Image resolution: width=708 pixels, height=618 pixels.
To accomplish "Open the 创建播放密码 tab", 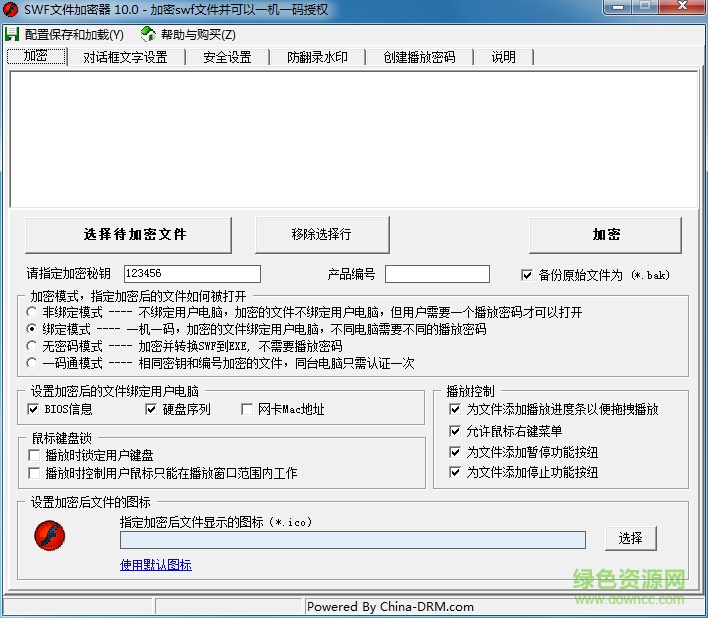I will [x=419, y=57].
